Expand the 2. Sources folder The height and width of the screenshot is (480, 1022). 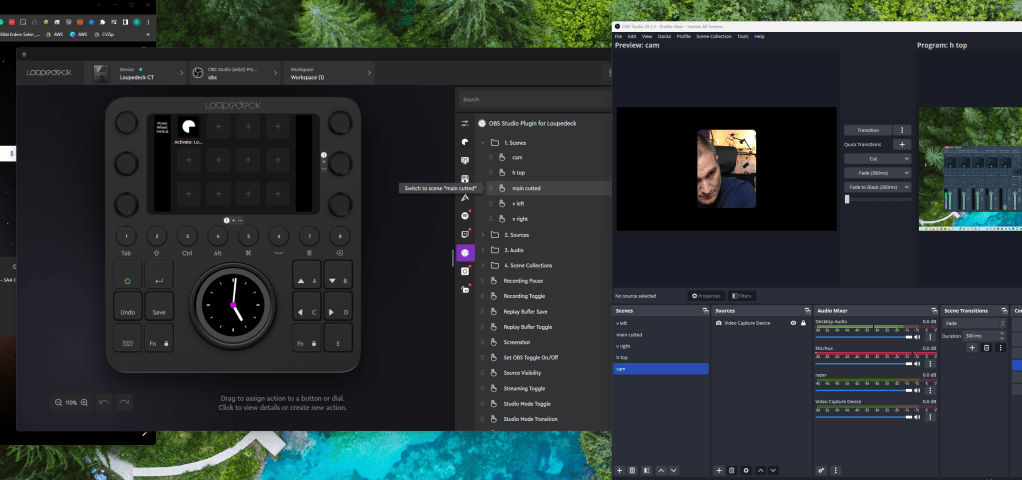click(x=483, y=235)
